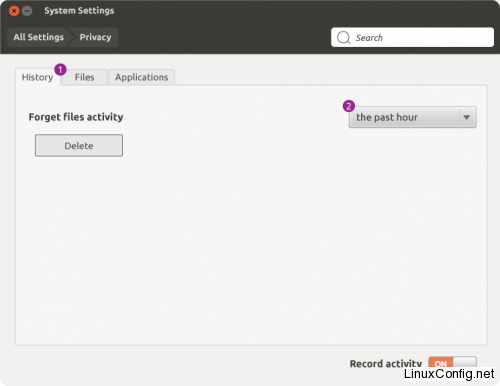Click the Delete button
The image size is (500, 386).
click(x=79, y=146)
